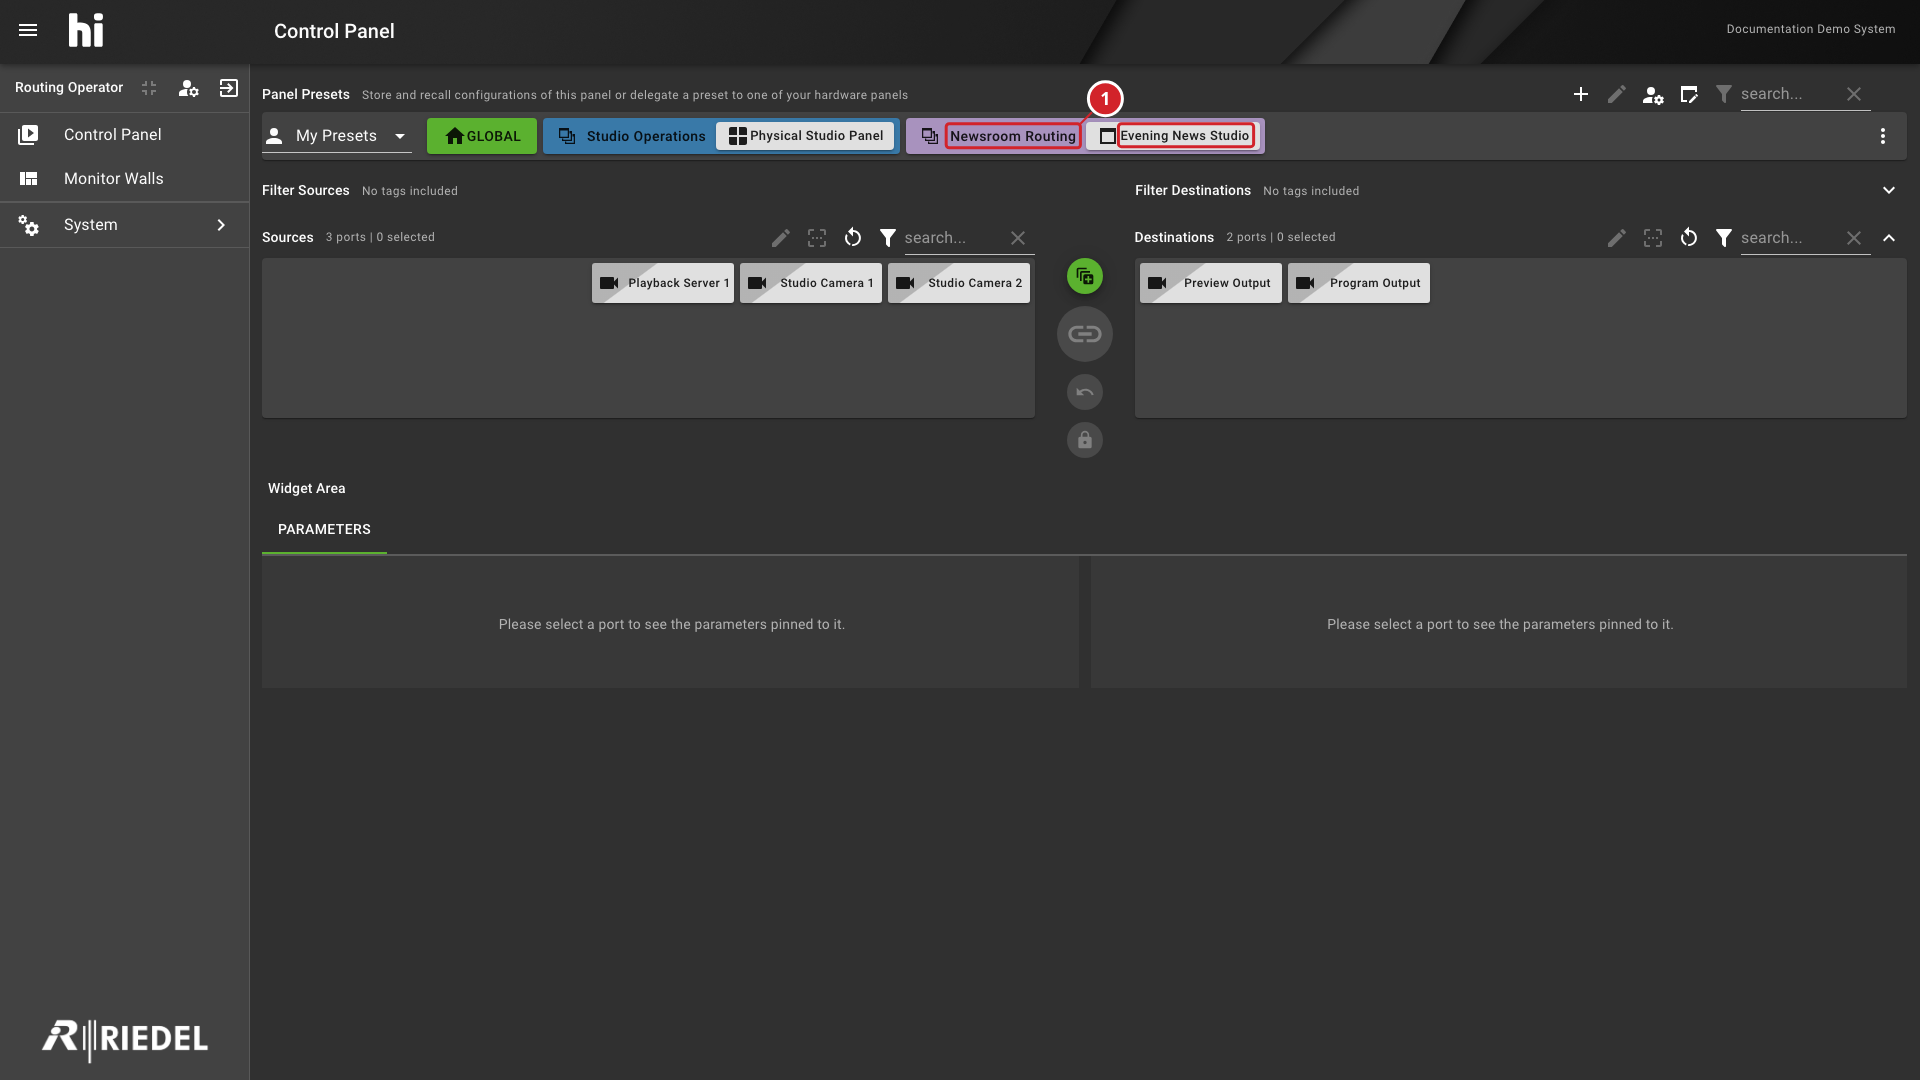This screenshot has height=1080, width=1920.
Task: Edit Sources with the pencil icon
Action: tap(781, 238)
